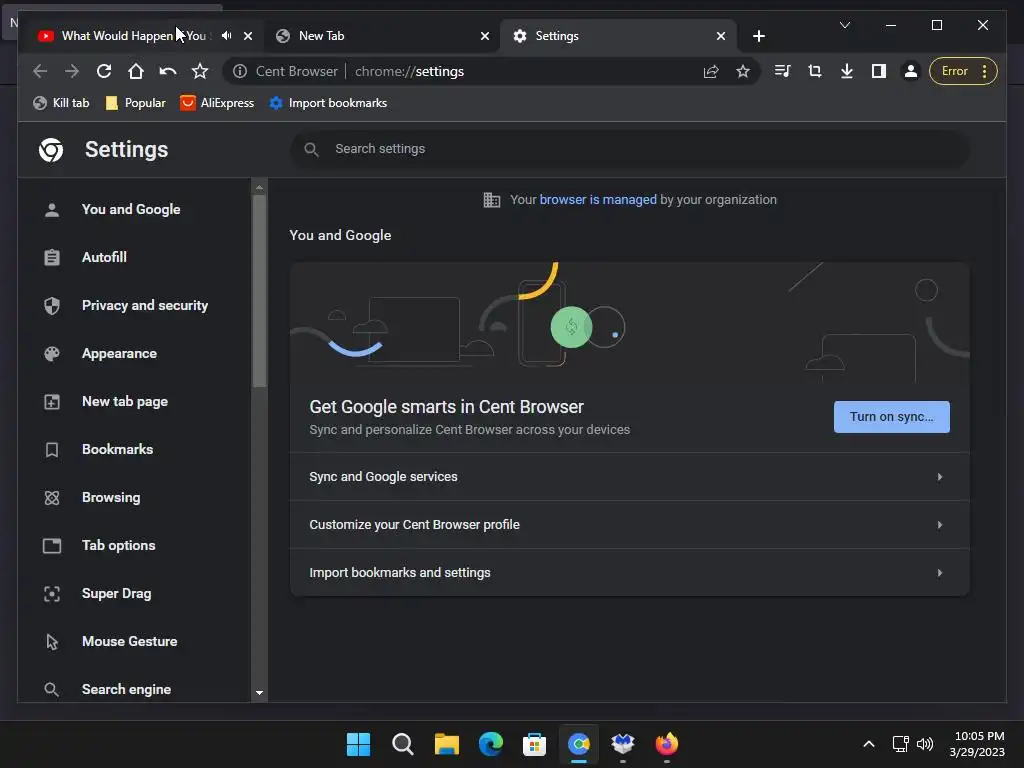1024x768 pixels.
Task: Open the Popular bookmarks folder
Action: [136, 103]
